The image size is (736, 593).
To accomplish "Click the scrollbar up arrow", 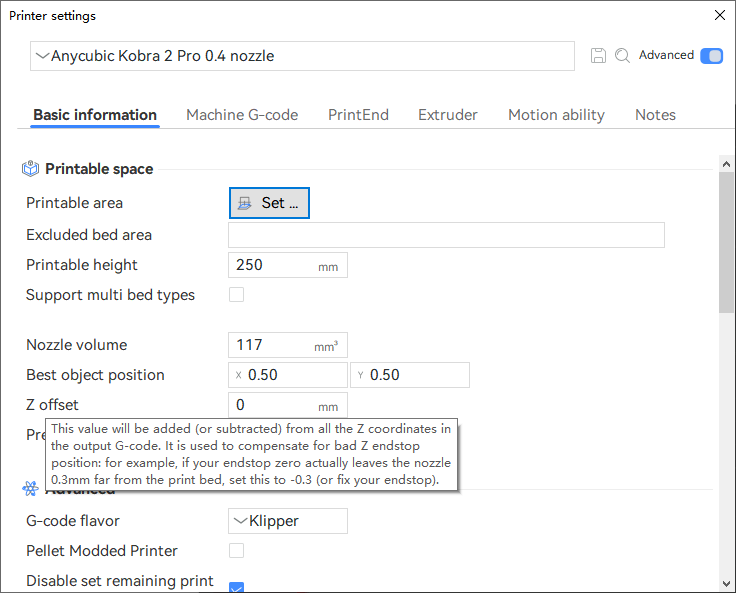I will [726, 164].
